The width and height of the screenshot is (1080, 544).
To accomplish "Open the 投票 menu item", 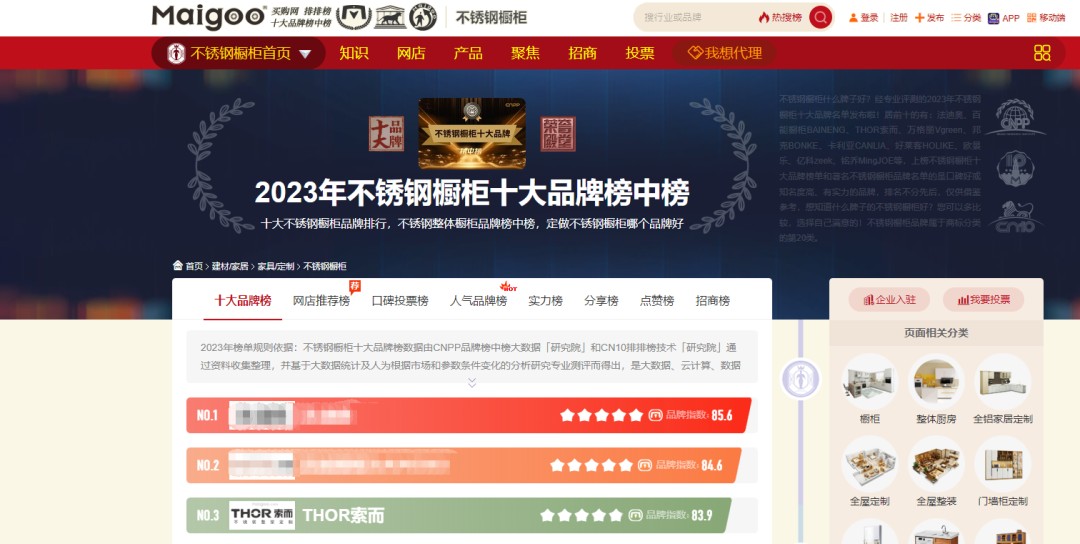I will (x=640, y=53).
